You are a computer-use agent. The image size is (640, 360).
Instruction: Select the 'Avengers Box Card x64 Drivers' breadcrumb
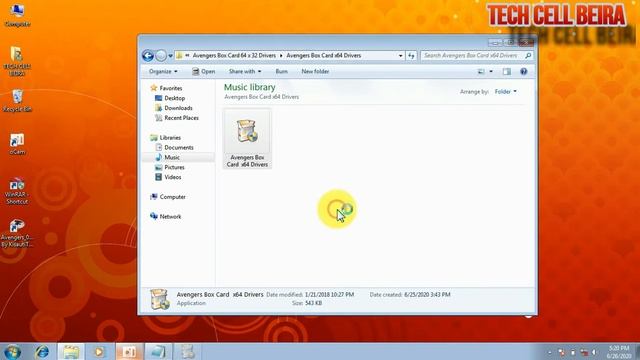324,56
